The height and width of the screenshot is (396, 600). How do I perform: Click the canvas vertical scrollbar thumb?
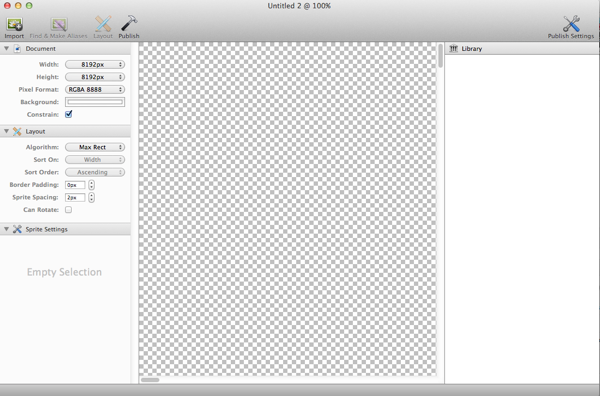[x=440, y=56]
